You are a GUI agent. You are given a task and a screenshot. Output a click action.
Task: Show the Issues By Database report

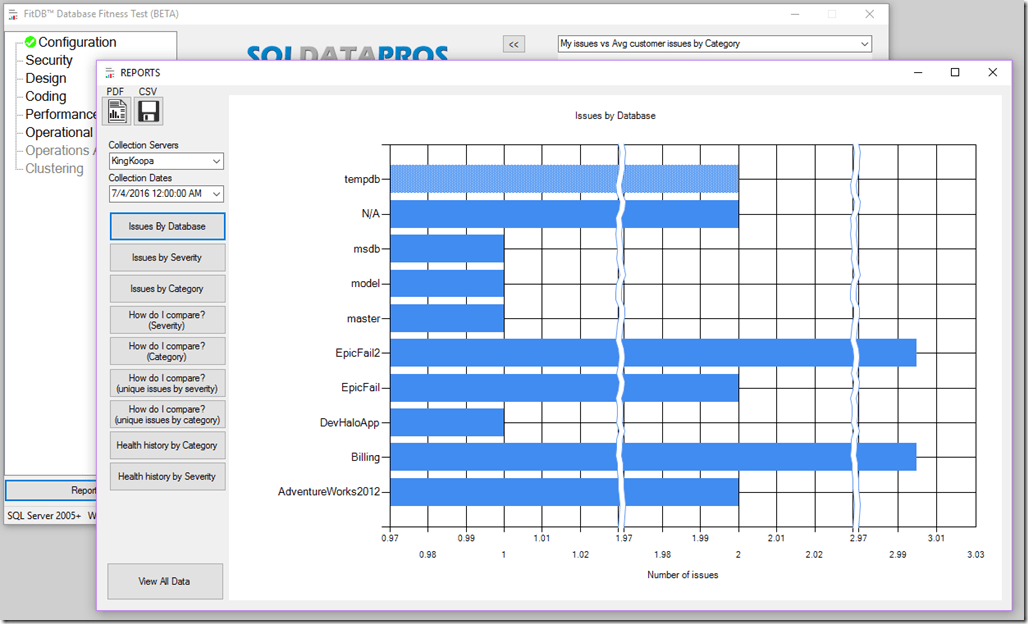pos(166,226)
